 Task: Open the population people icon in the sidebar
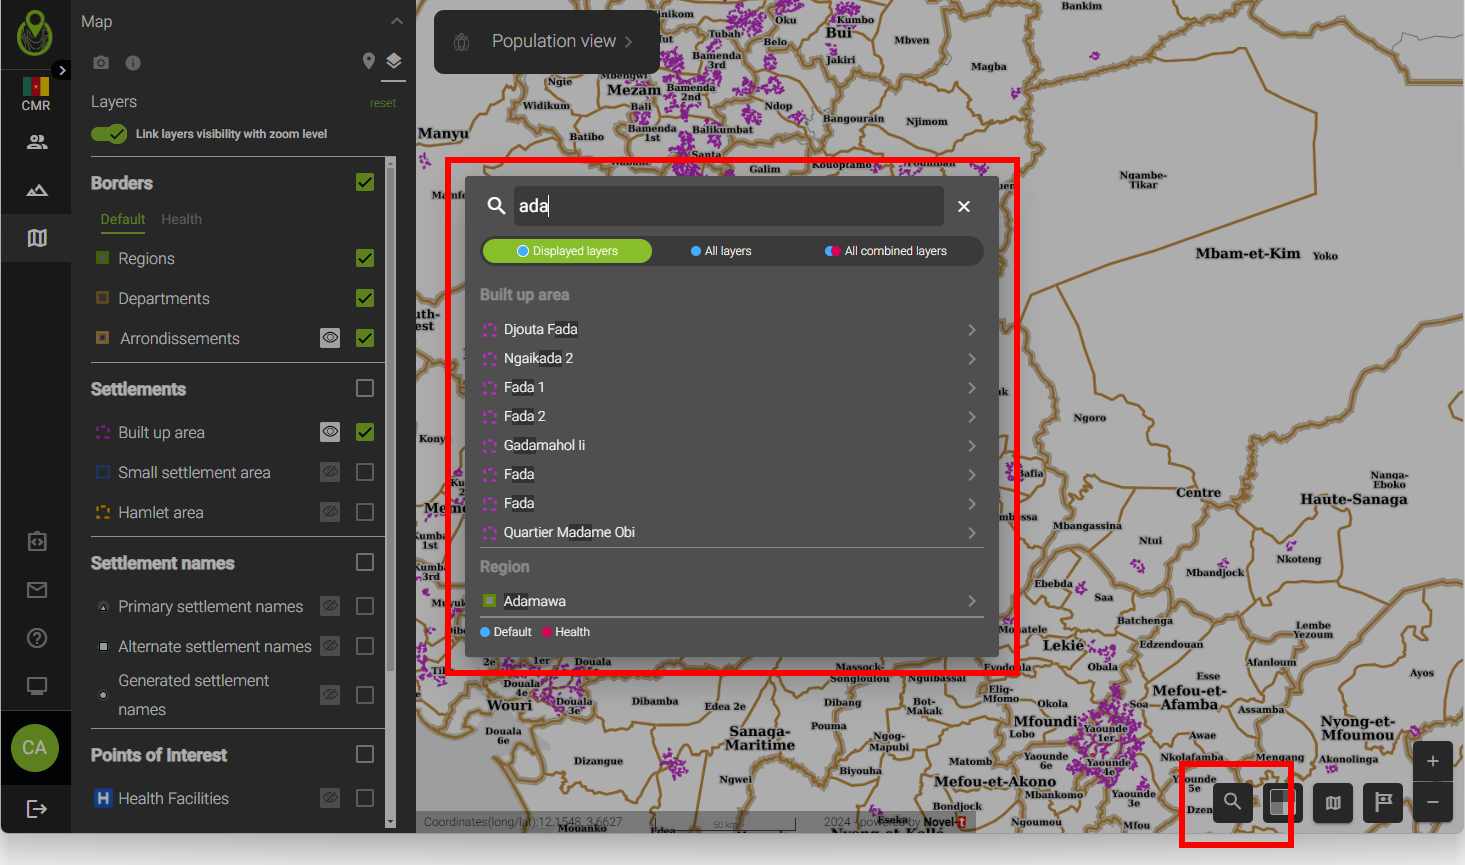click(37, 142)
